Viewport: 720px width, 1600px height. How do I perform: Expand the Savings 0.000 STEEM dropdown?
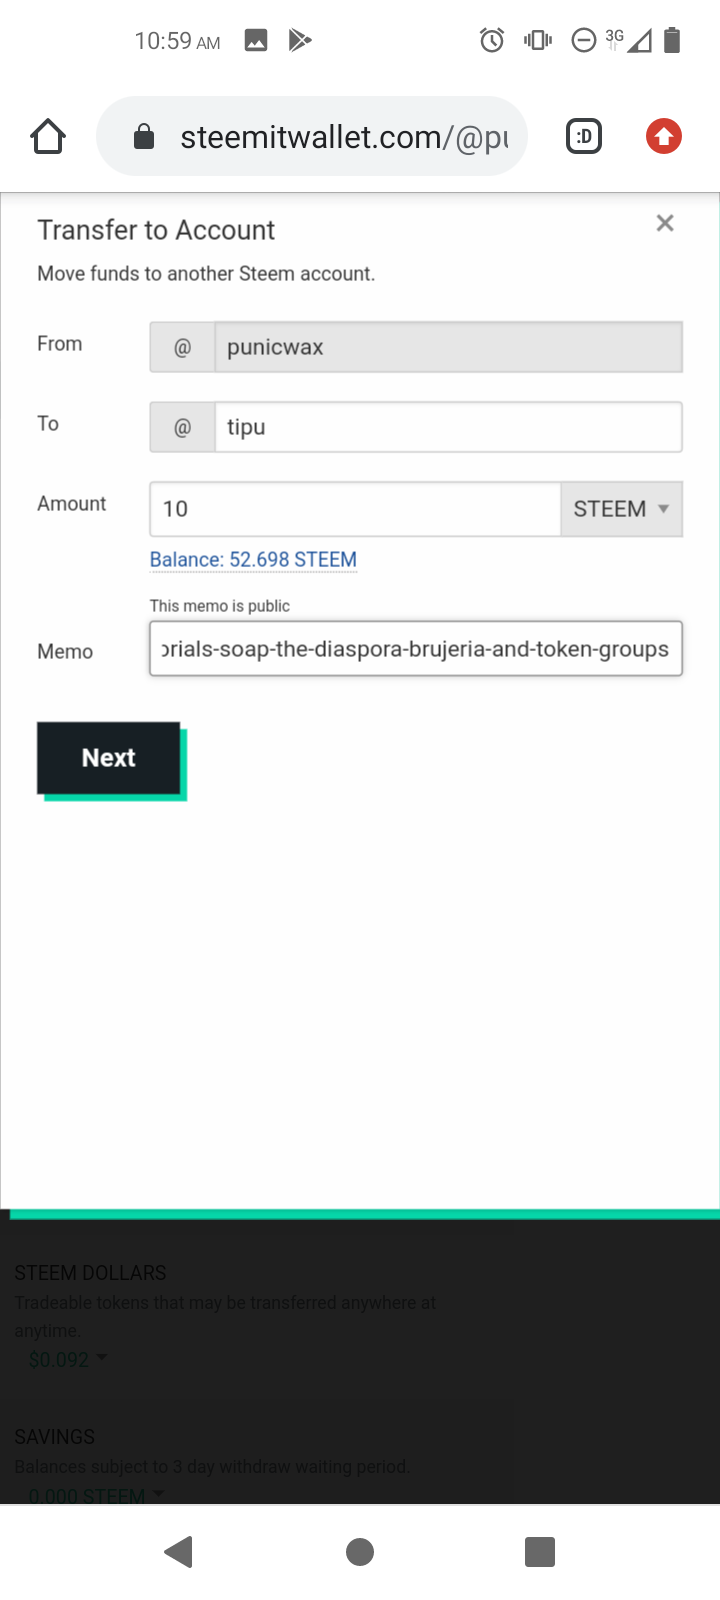[x=95, y=1496]
